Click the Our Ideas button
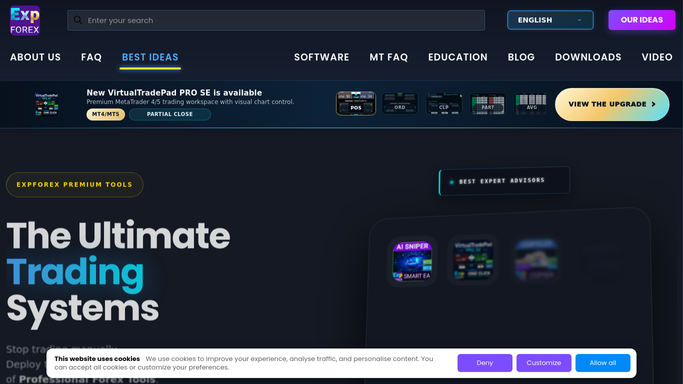 [x=642, y=20]
